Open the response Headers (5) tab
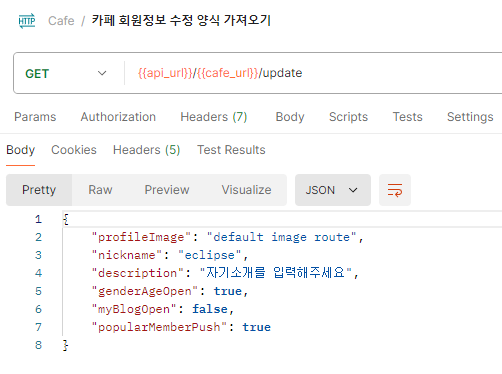Viewport: 502px width, 374px height. [x=146, y=150]
